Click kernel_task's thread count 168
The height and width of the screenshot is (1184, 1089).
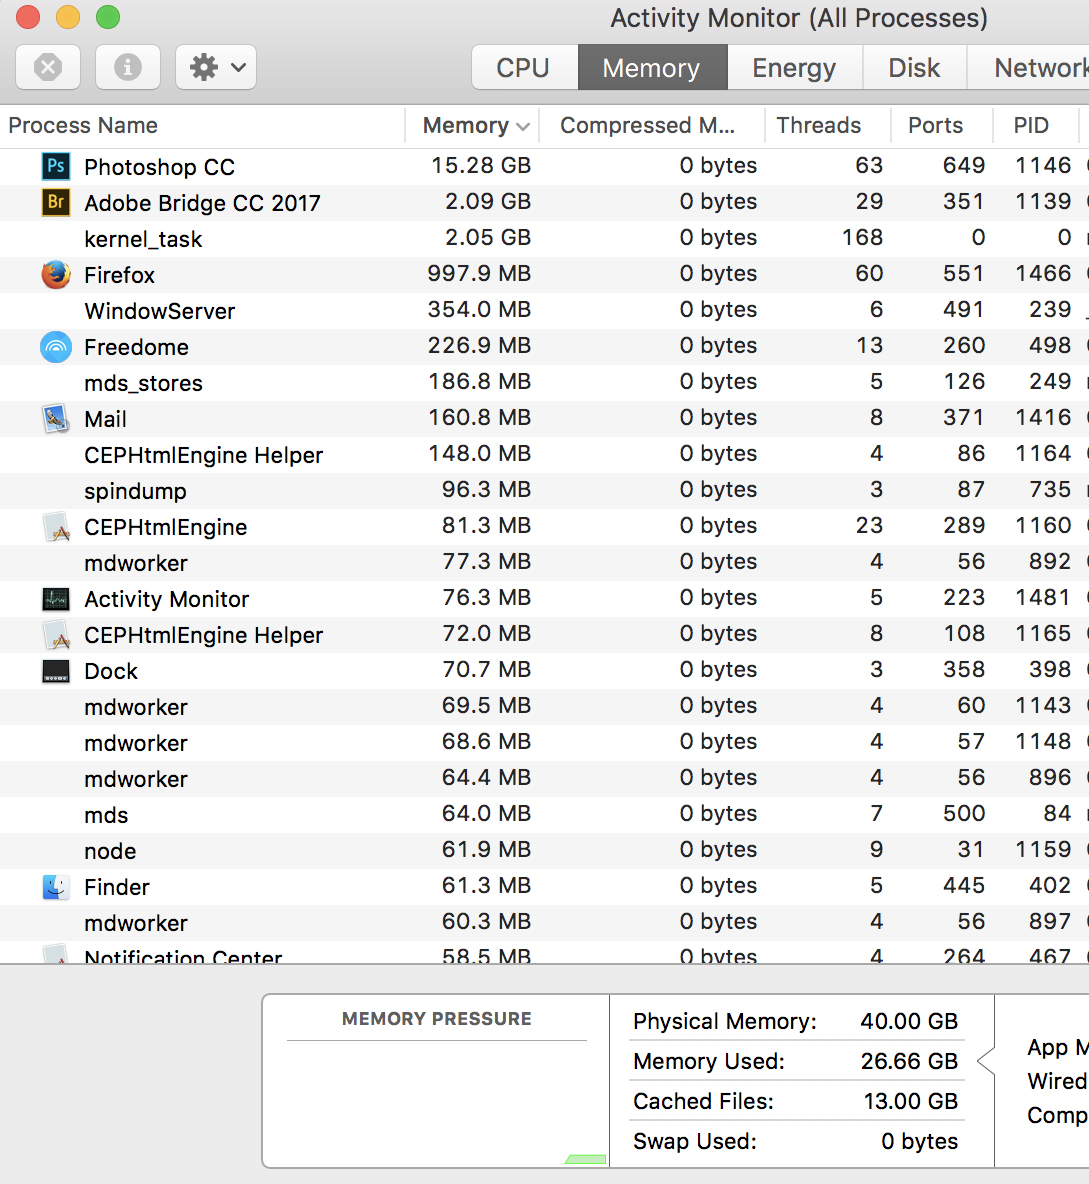point(862,237)
